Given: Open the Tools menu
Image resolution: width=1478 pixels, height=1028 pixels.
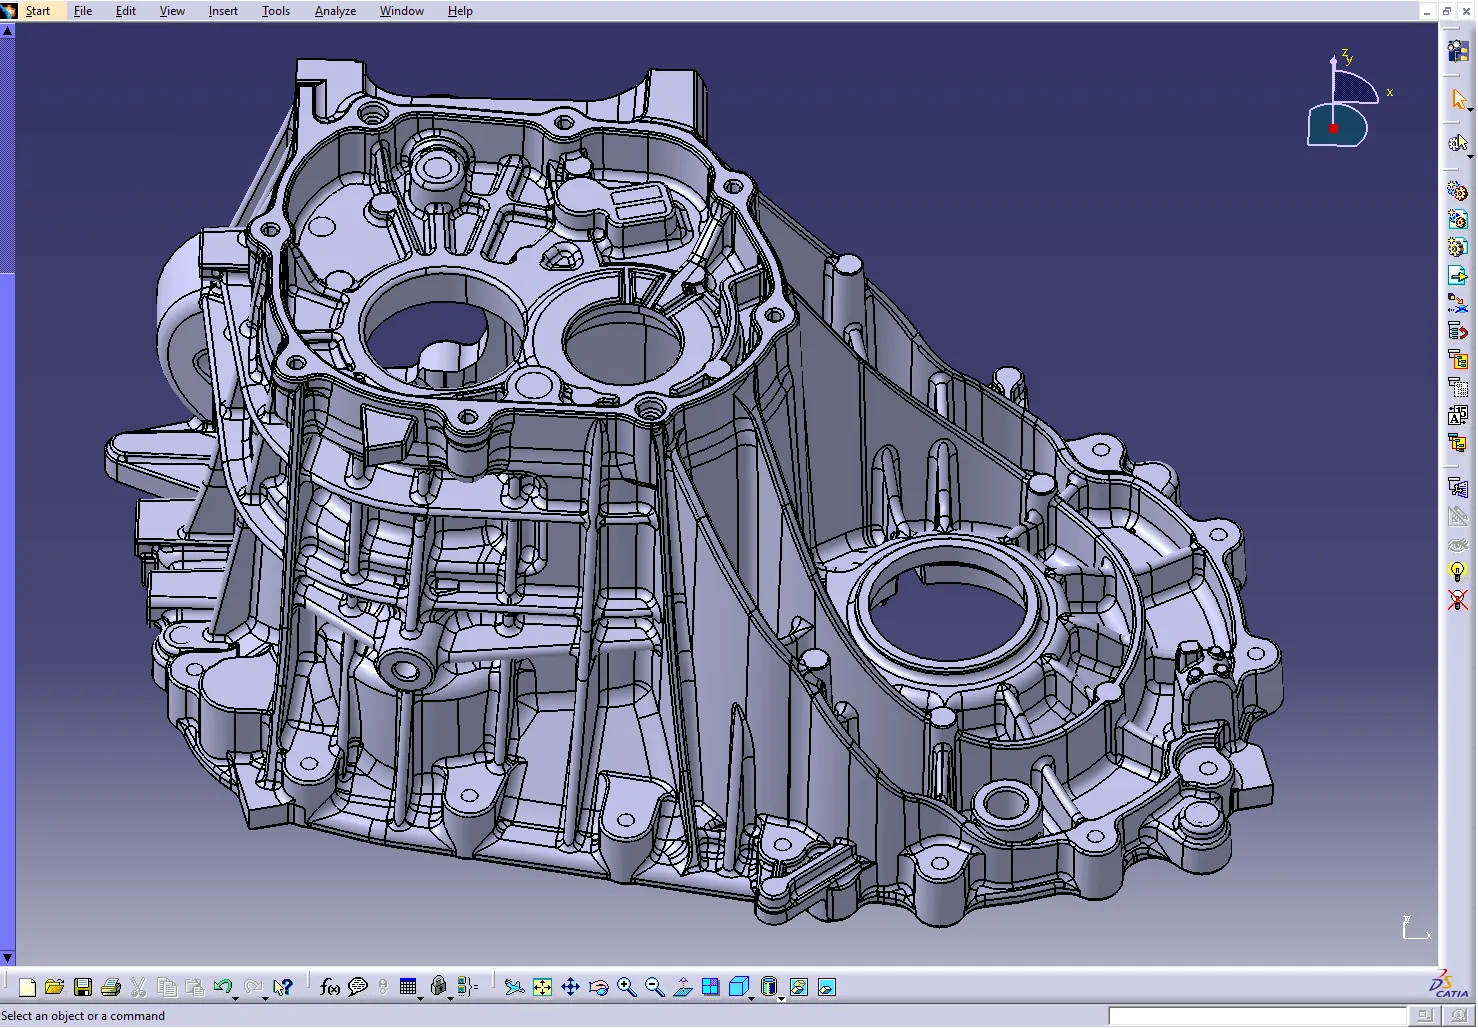Looking at the screenshot, I should tap(276, 10).
